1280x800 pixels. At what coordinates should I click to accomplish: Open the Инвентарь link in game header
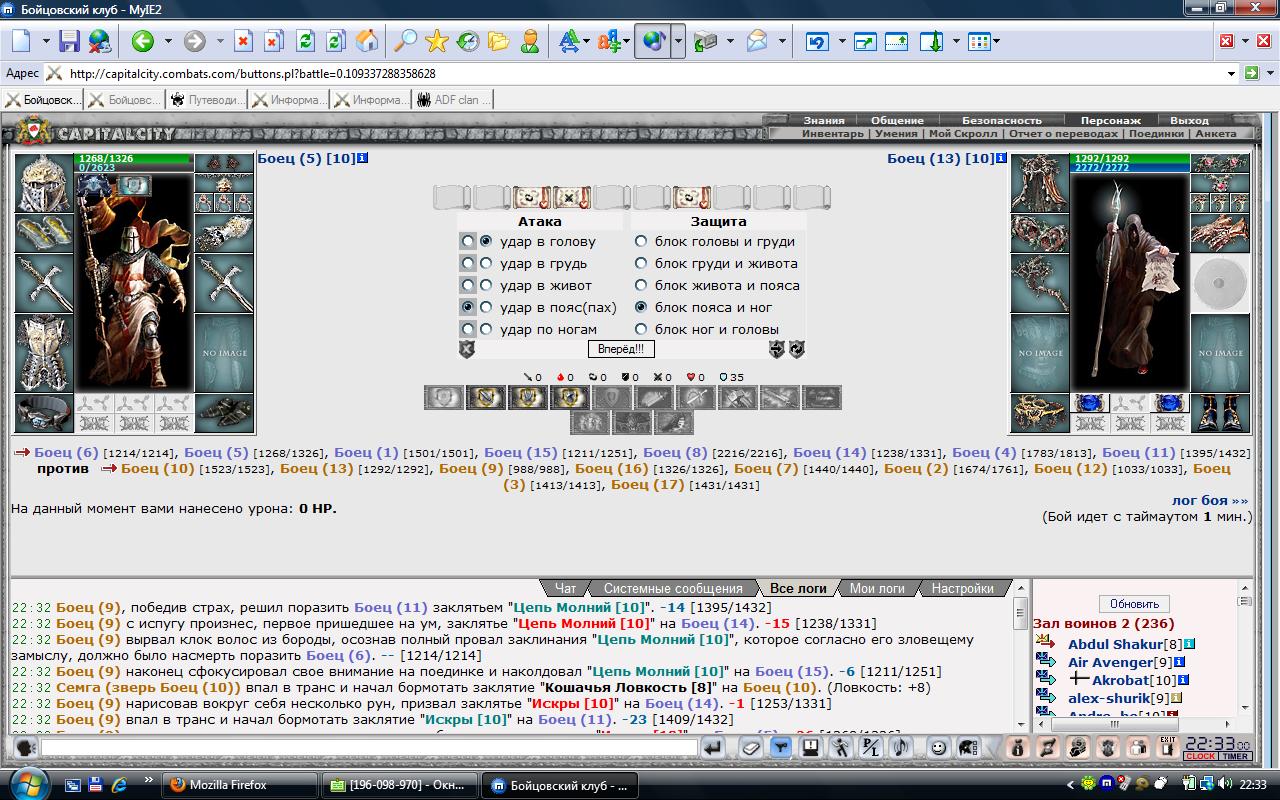click(832, 133)
